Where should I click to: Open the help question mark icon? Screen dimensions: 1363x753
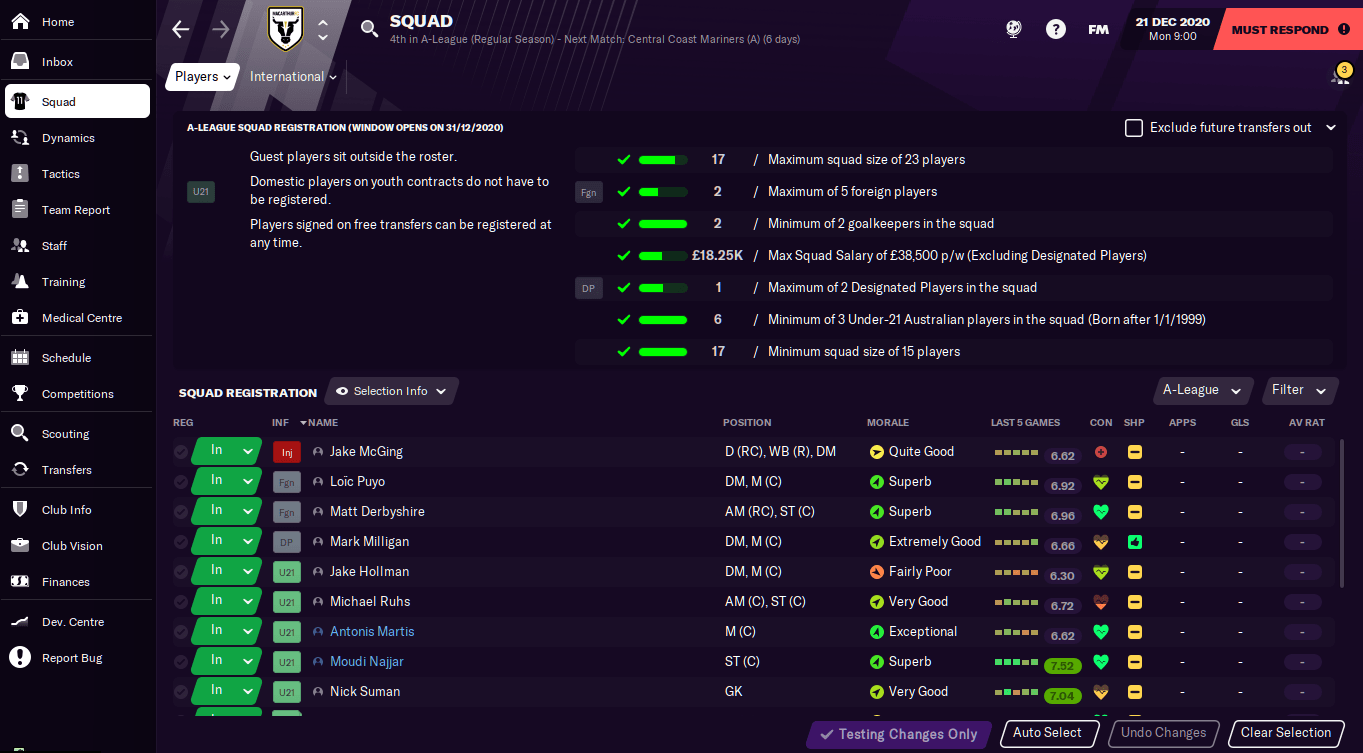coord(1056,30)
